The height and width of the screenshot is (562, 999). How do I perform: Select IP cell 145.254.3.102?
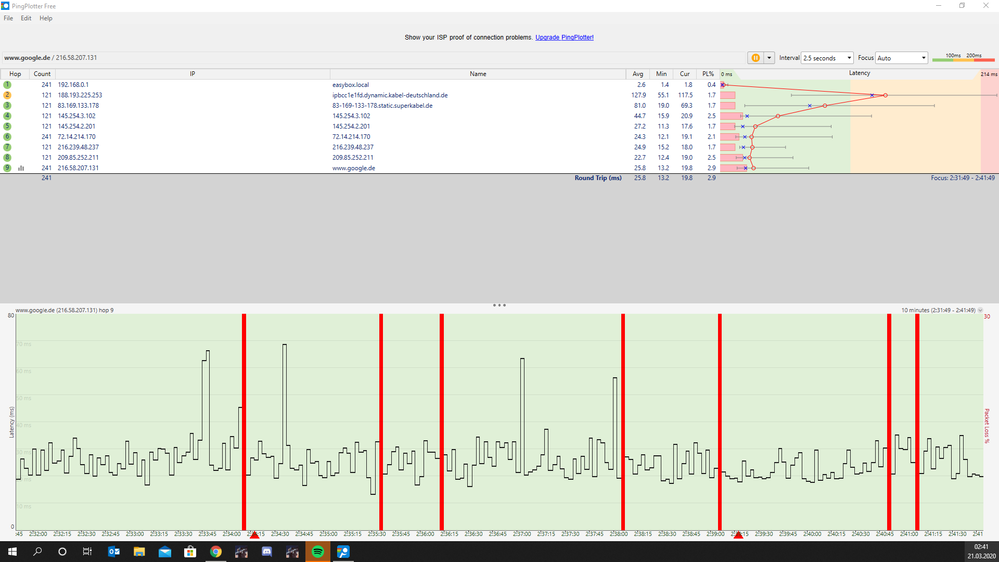pos(76,116)
